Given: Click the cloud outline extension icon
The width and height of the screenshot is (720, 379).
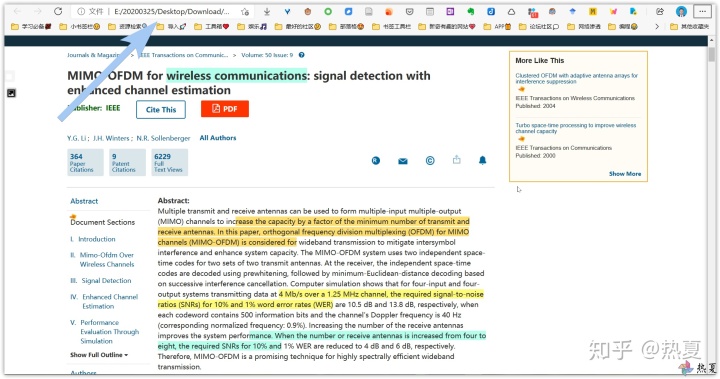Looking at the screenshot, I should [x=511, y=11].
